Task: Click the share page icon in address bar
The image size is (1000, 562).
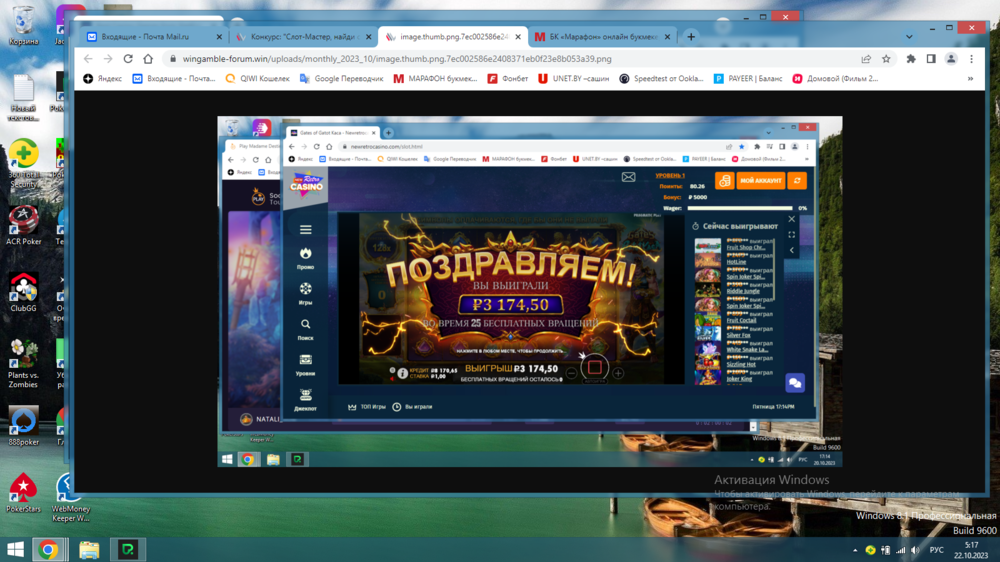Action: coord(866,59)
